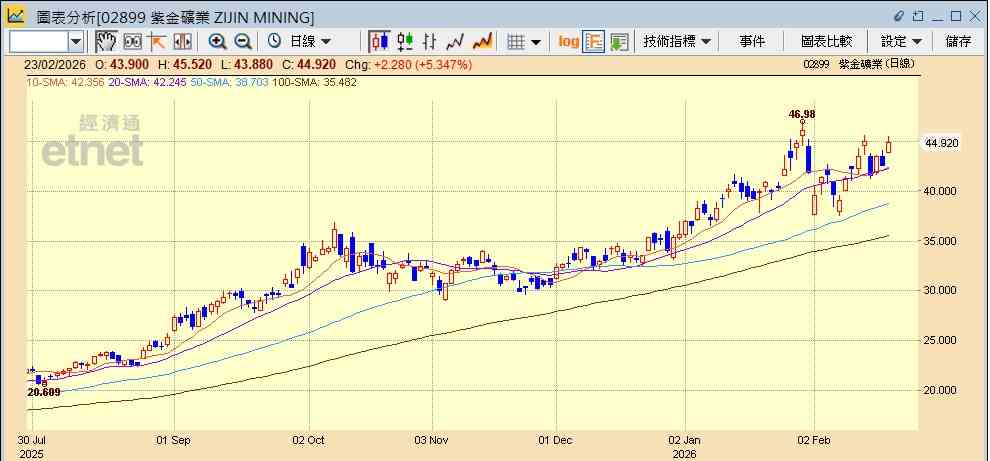The image size is (990, 461).
Task: Open the 設定 dropdown menu
Action: (901, 42)
